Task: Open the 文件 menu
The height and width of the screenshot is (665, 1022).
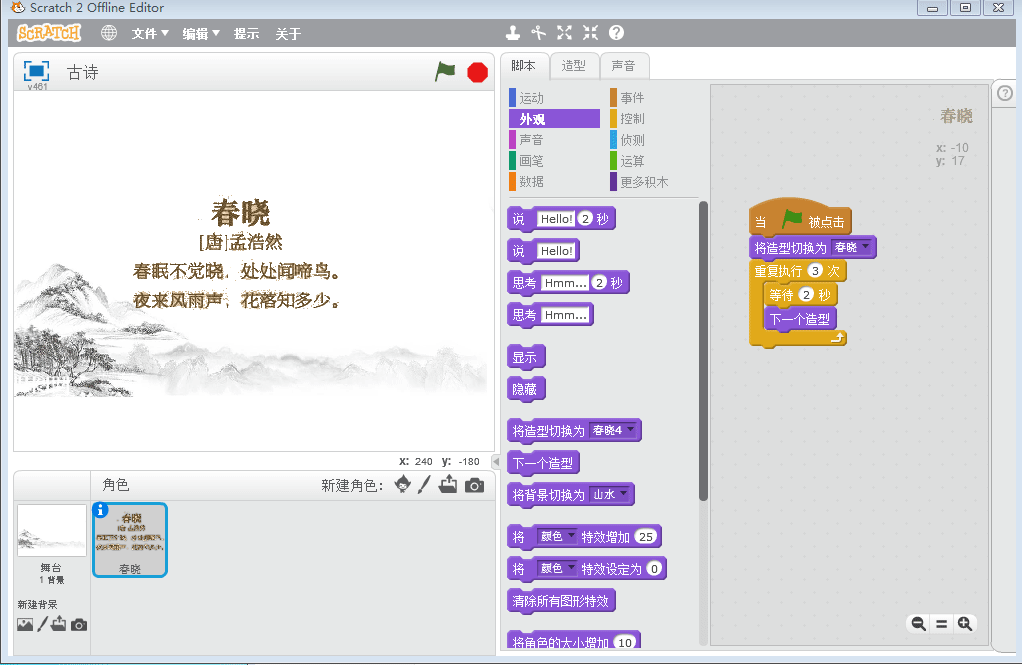Action: pos(150,33)
